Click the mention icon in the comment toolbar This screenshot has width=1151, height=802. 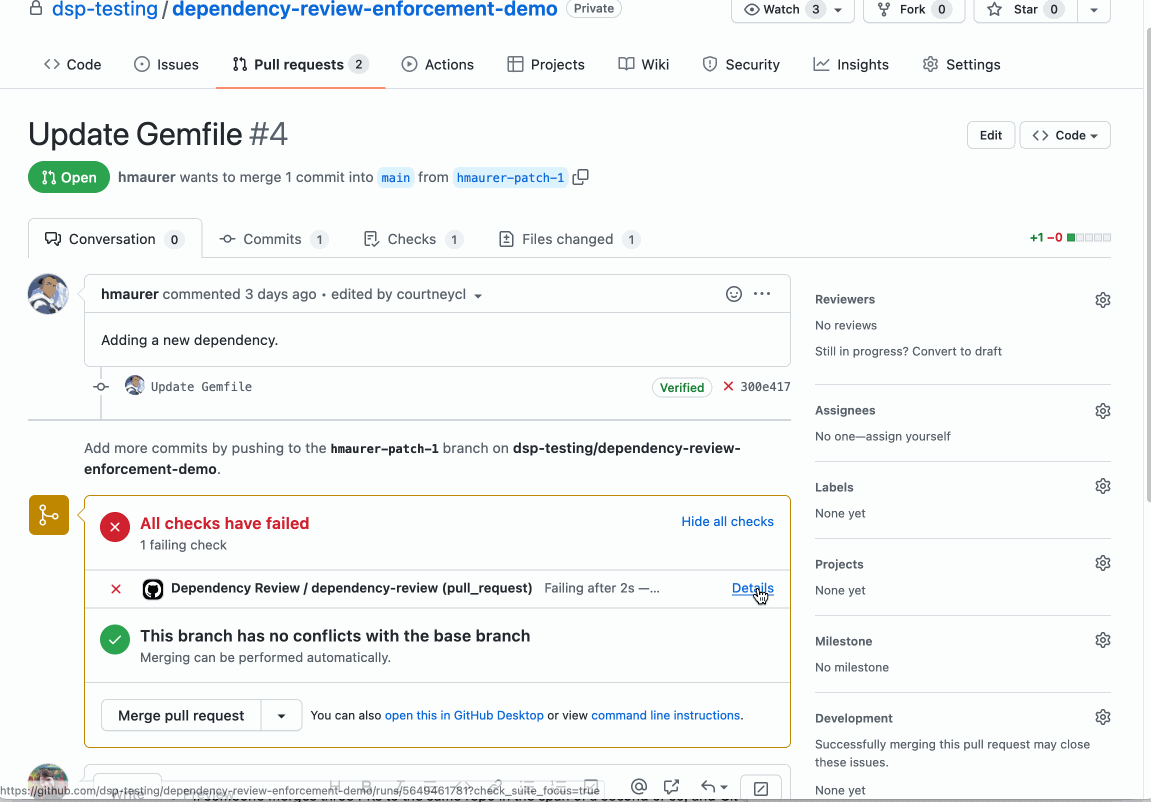coord(639,787)
